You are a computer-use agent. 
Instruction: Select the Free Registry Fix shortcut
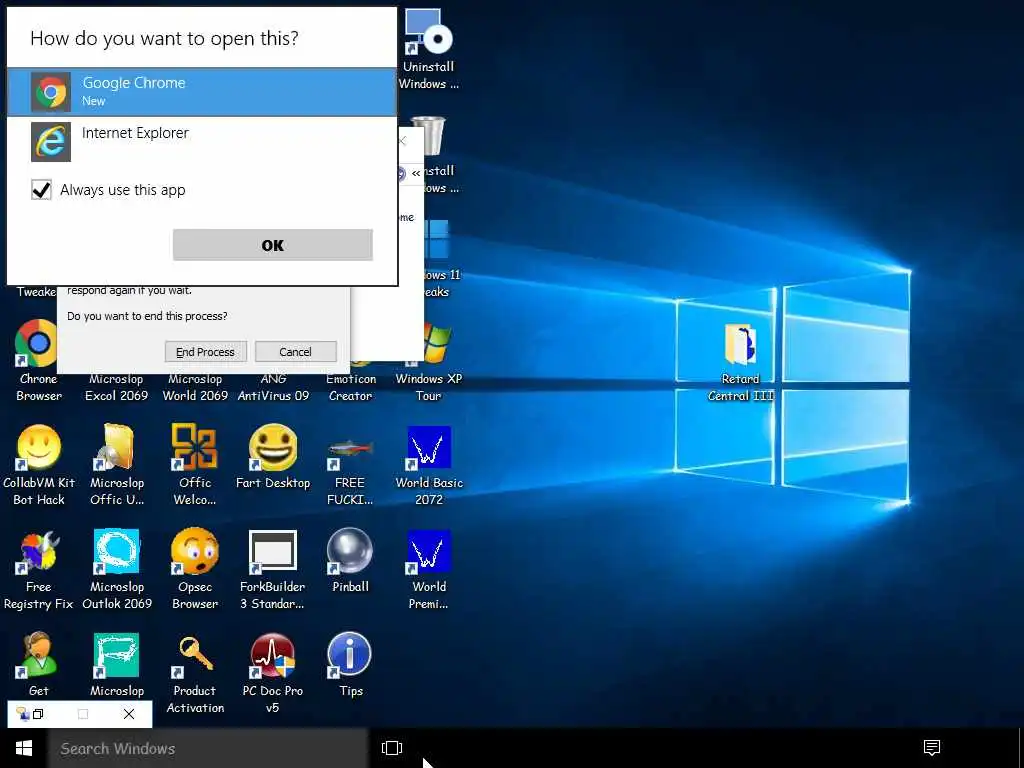(39, 569)
